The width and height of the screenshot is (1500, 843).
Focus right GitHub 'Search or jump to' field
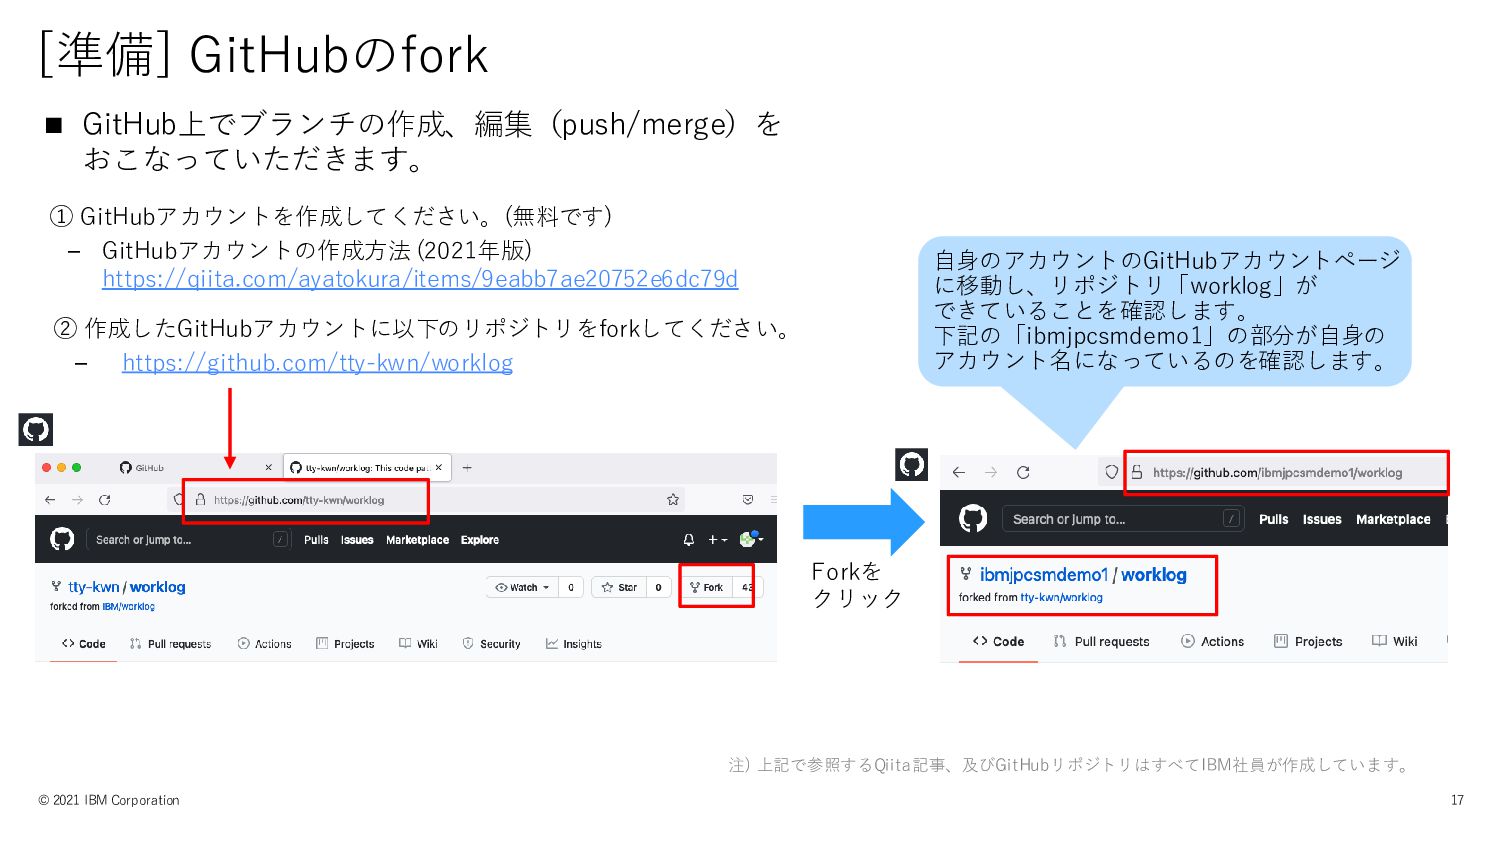(x=1123, y=518)
